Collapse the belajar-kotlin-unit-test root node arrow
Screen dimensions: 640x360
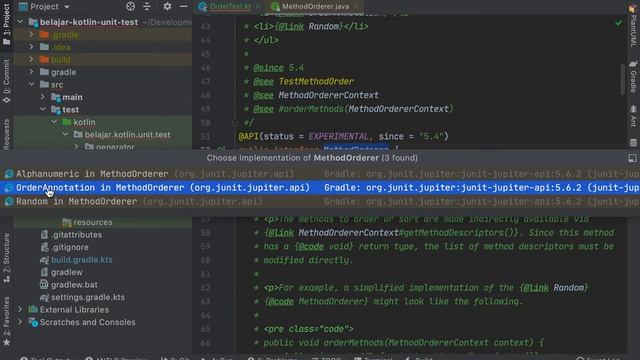[20, 22]
